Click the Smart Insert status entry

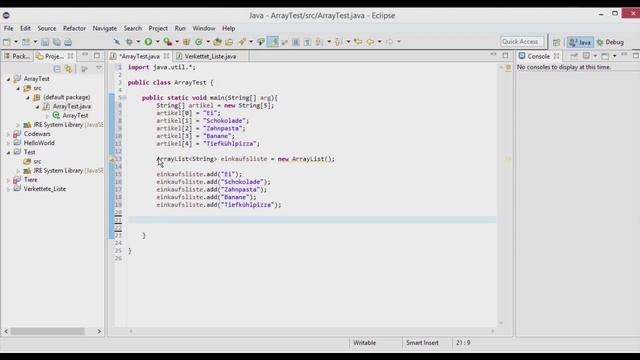point(422,343)
